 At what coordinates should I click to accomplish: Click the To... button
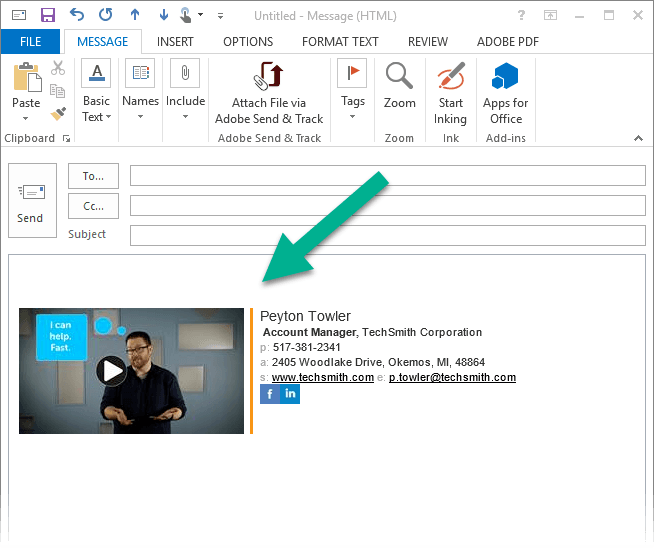pos(93,176)
